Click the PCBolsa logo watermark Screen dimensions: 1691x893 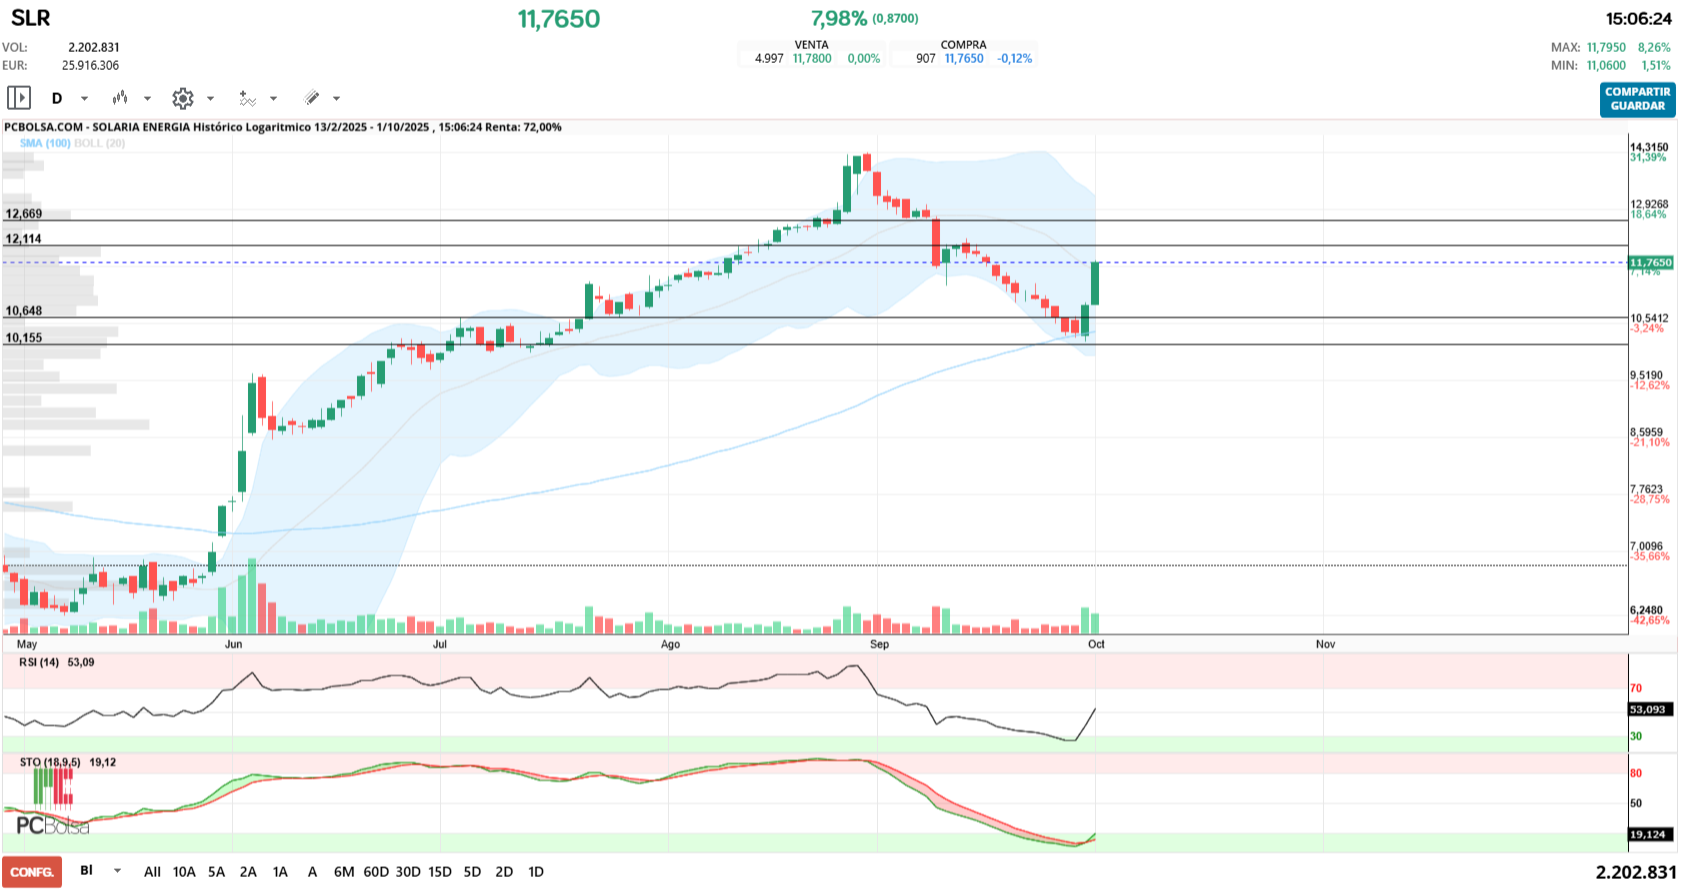click(52, 825)
